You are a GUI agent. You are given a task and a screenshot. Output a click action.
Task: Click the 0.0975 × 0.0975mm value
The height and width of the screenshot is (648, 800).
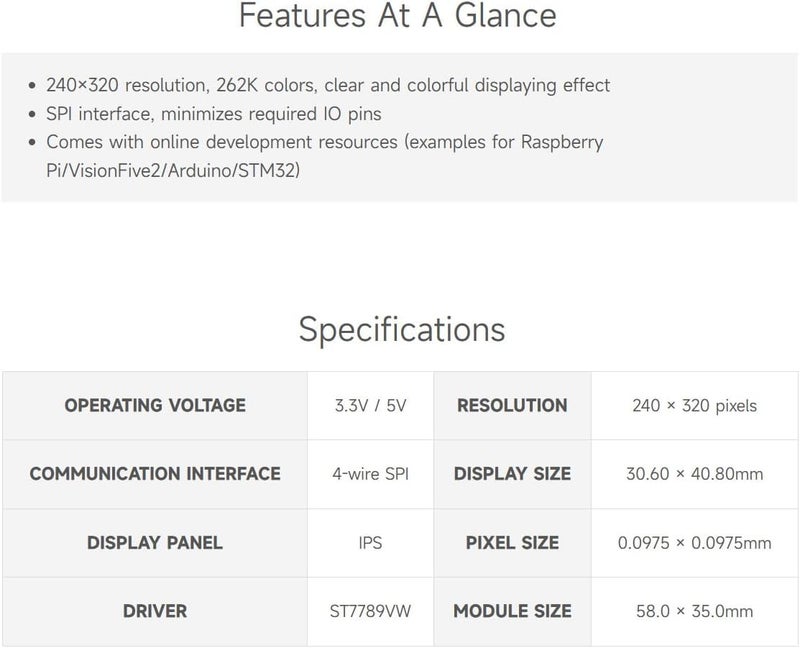coord(694,543)
